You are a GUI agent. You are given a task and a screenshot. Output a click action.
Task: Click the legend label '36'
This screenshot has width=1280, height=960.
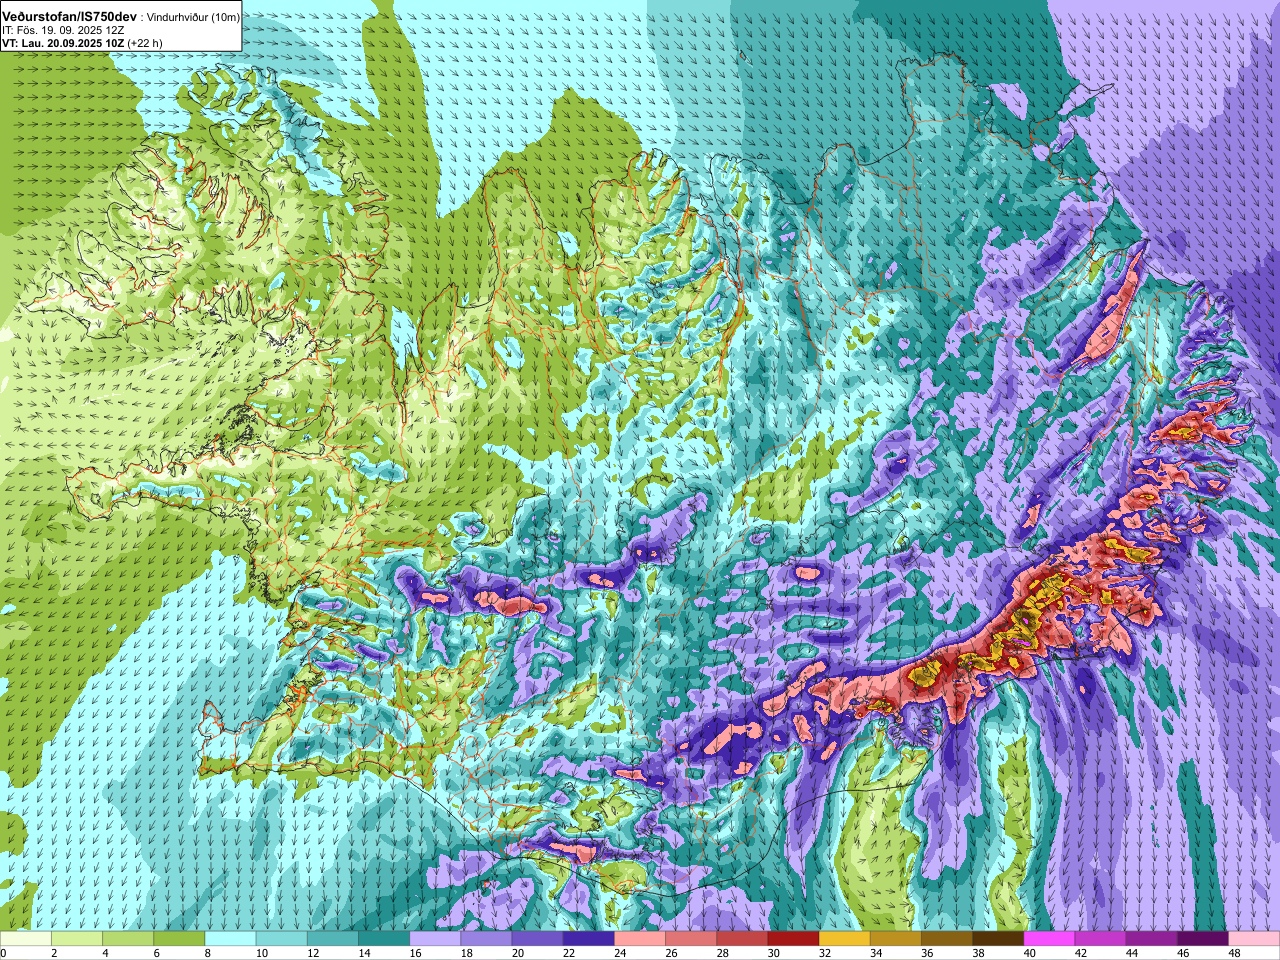926,953
